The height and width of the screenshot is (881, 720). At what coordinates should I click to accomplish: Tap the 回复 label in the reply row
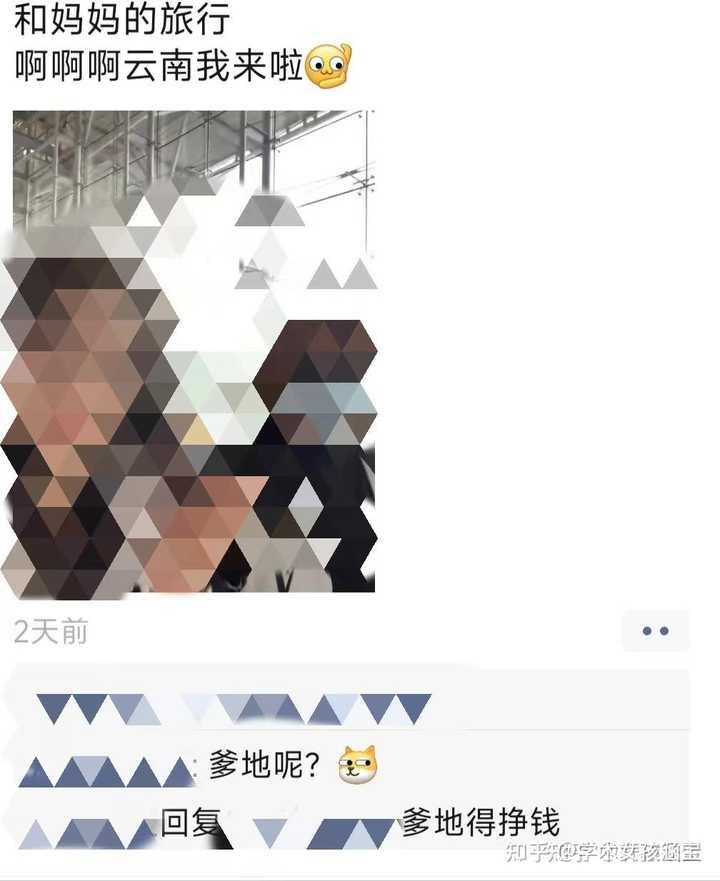(190, 823)
